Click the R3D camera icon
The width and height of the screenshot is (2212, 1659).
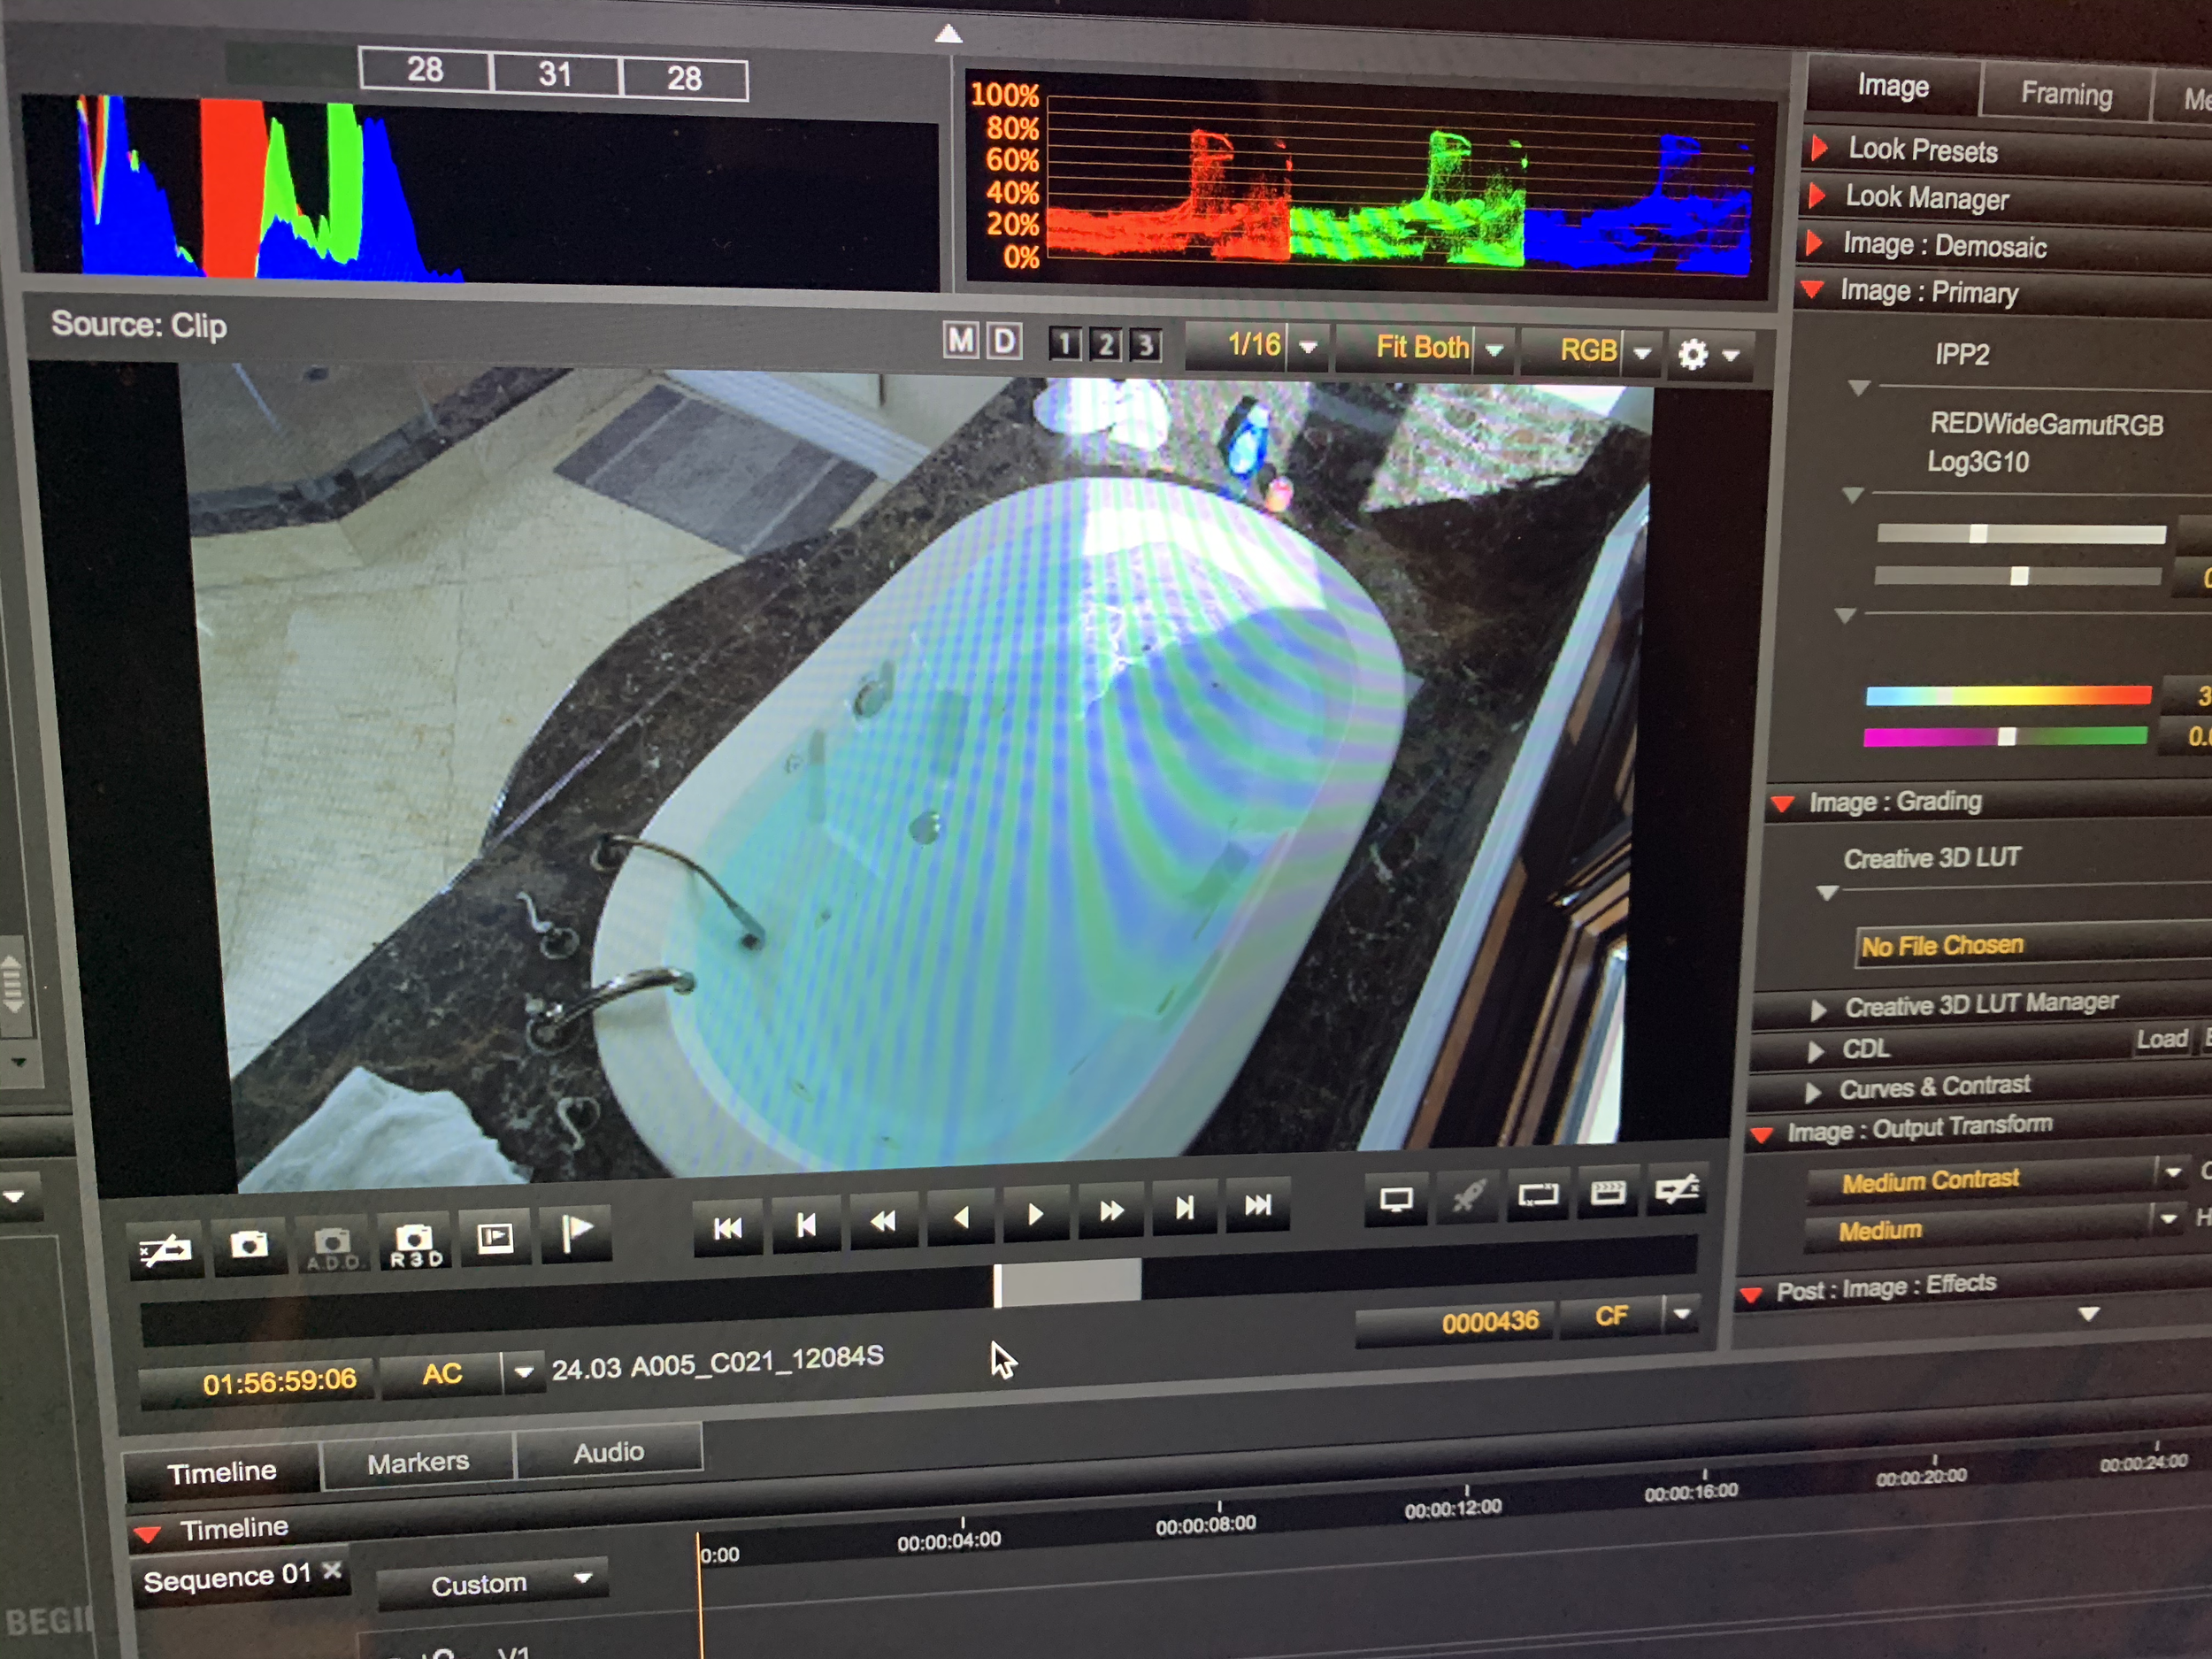(x=415, y=1243)
